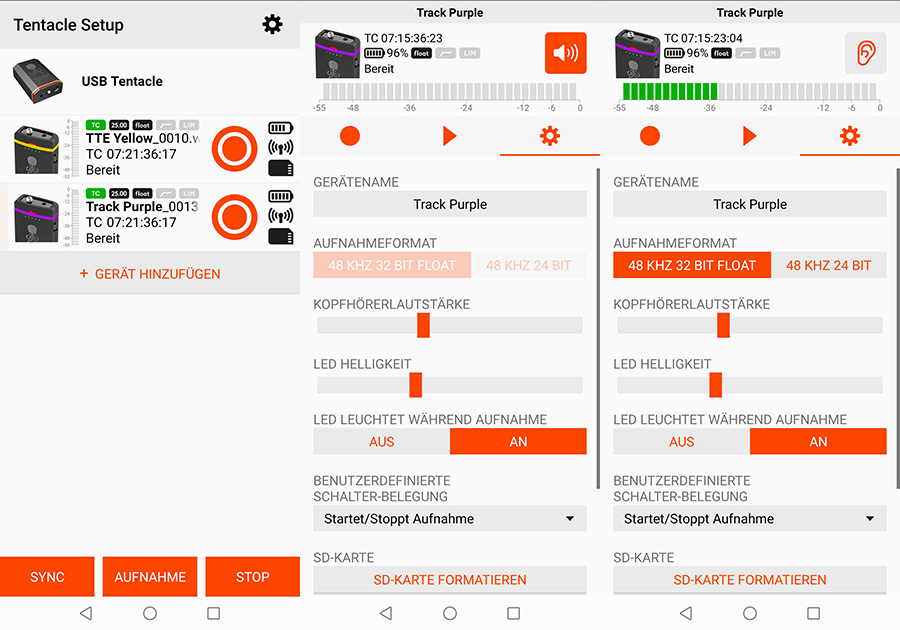The height and width of the screenshot is (630, 900).
Task: Tap Android recents button under left screen
Action: [x=214, y=613]
